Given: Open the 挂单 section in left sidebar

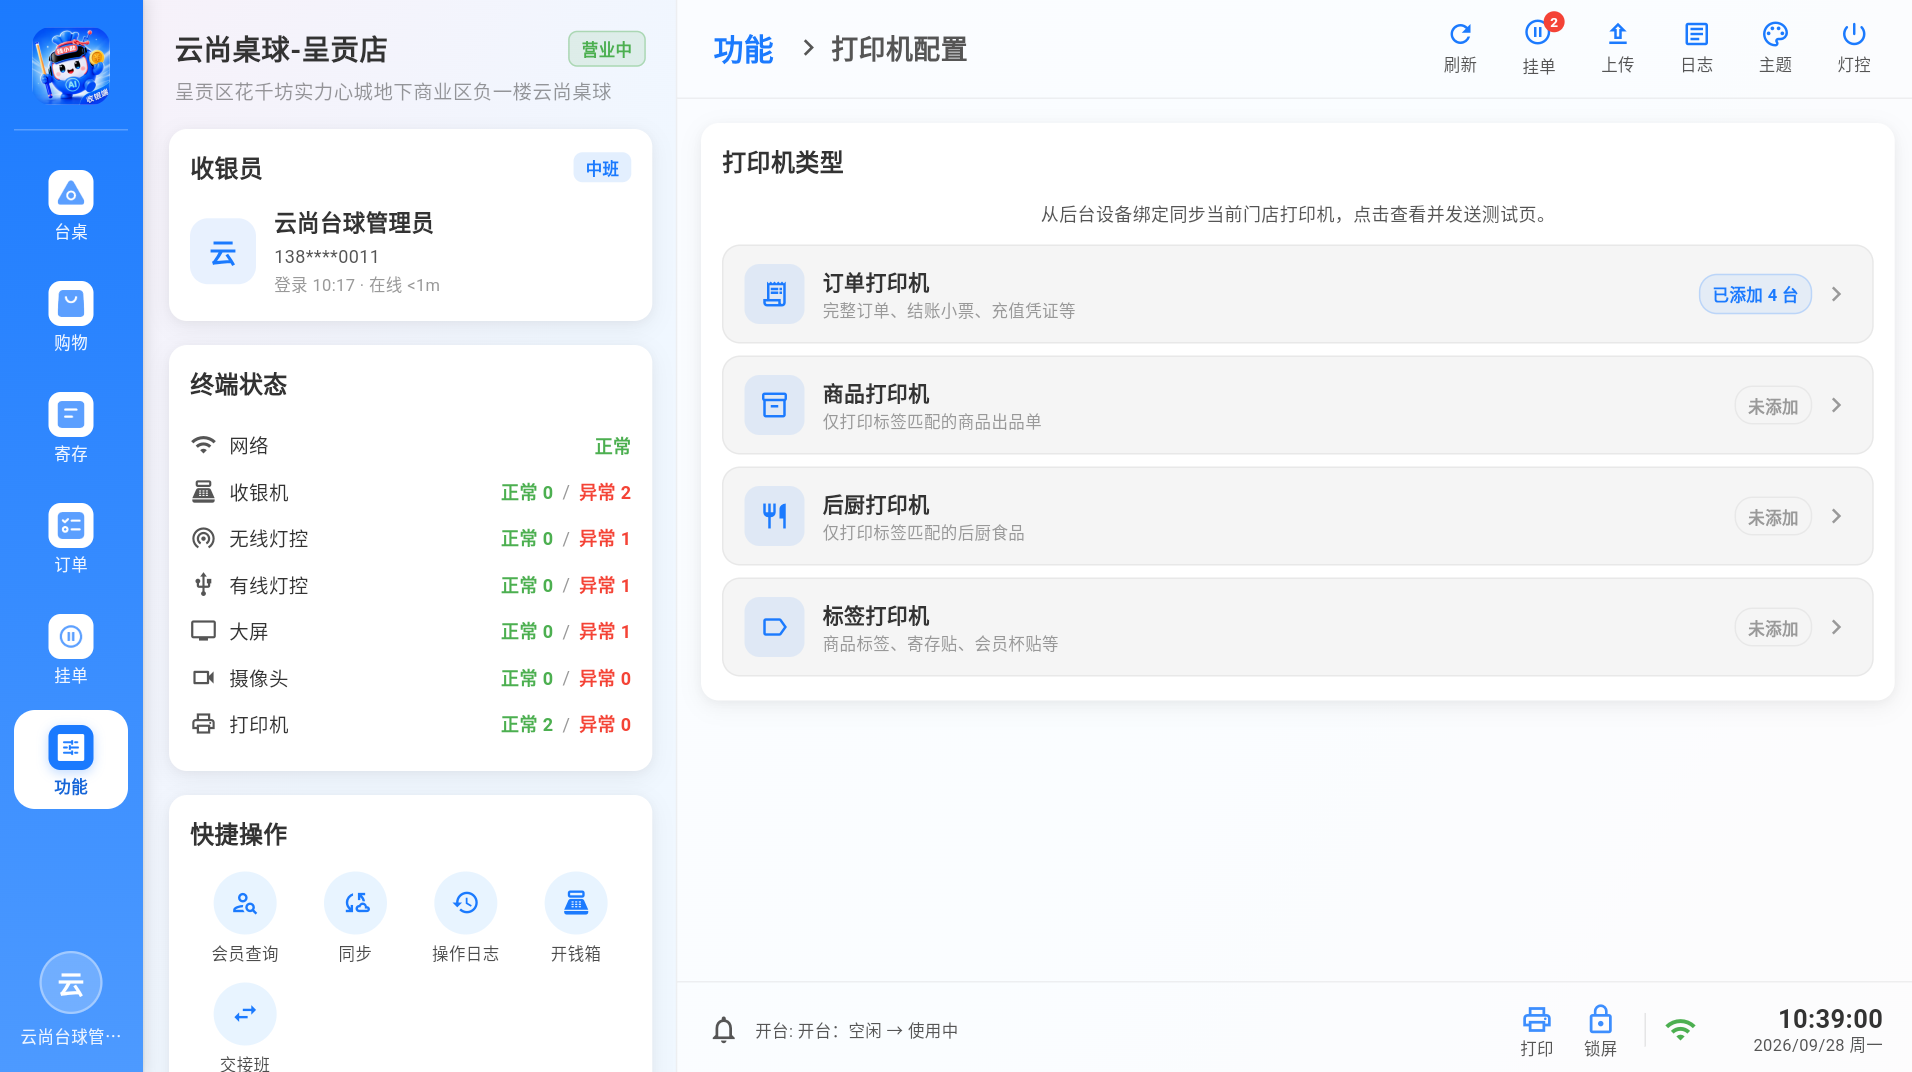Looking at the screenshot, I should 71,649.
